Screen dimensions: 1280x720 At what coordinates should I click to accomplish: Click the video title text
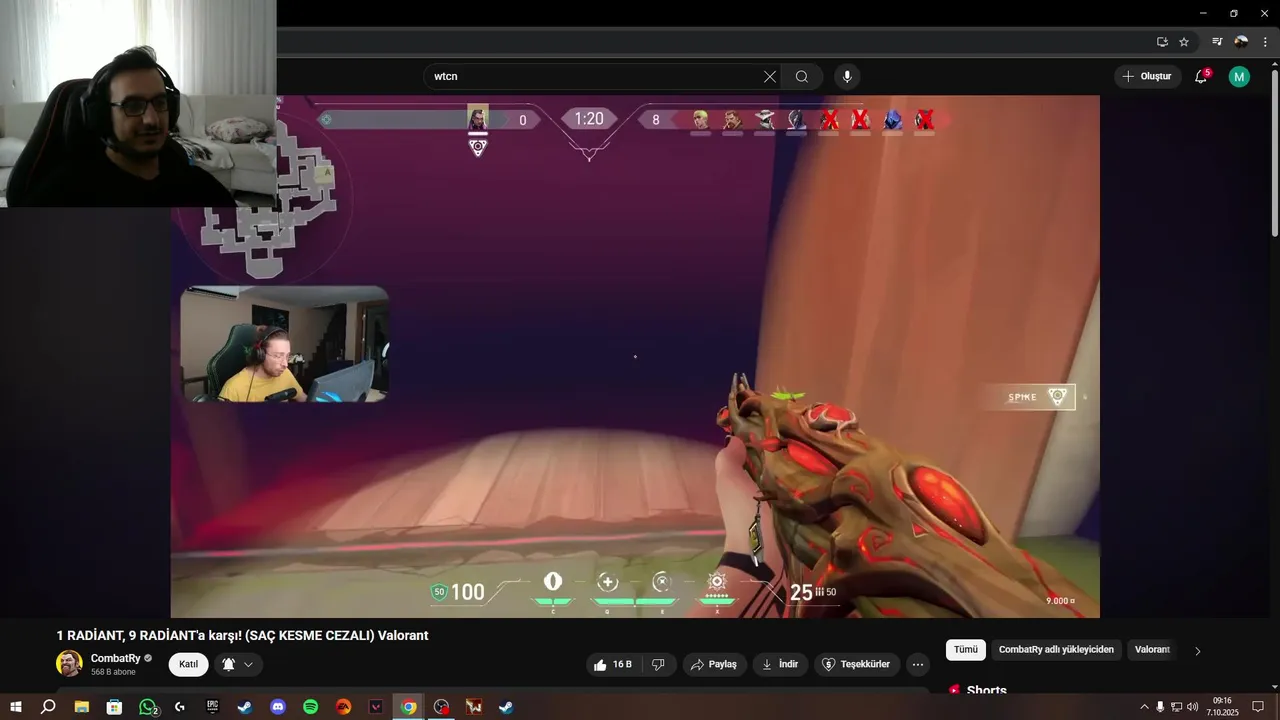pyautogui.click(x=242, y=636)
